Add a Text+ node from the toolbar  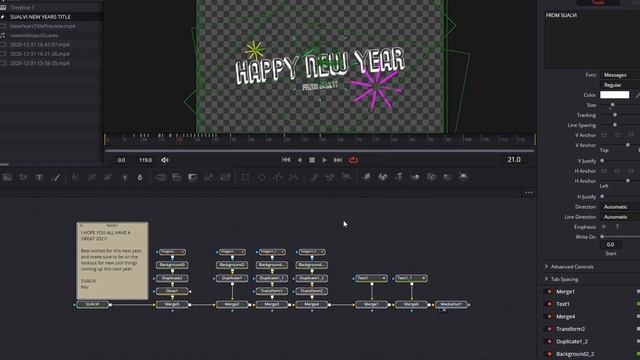pyautogui.click(x=40, y=177)
